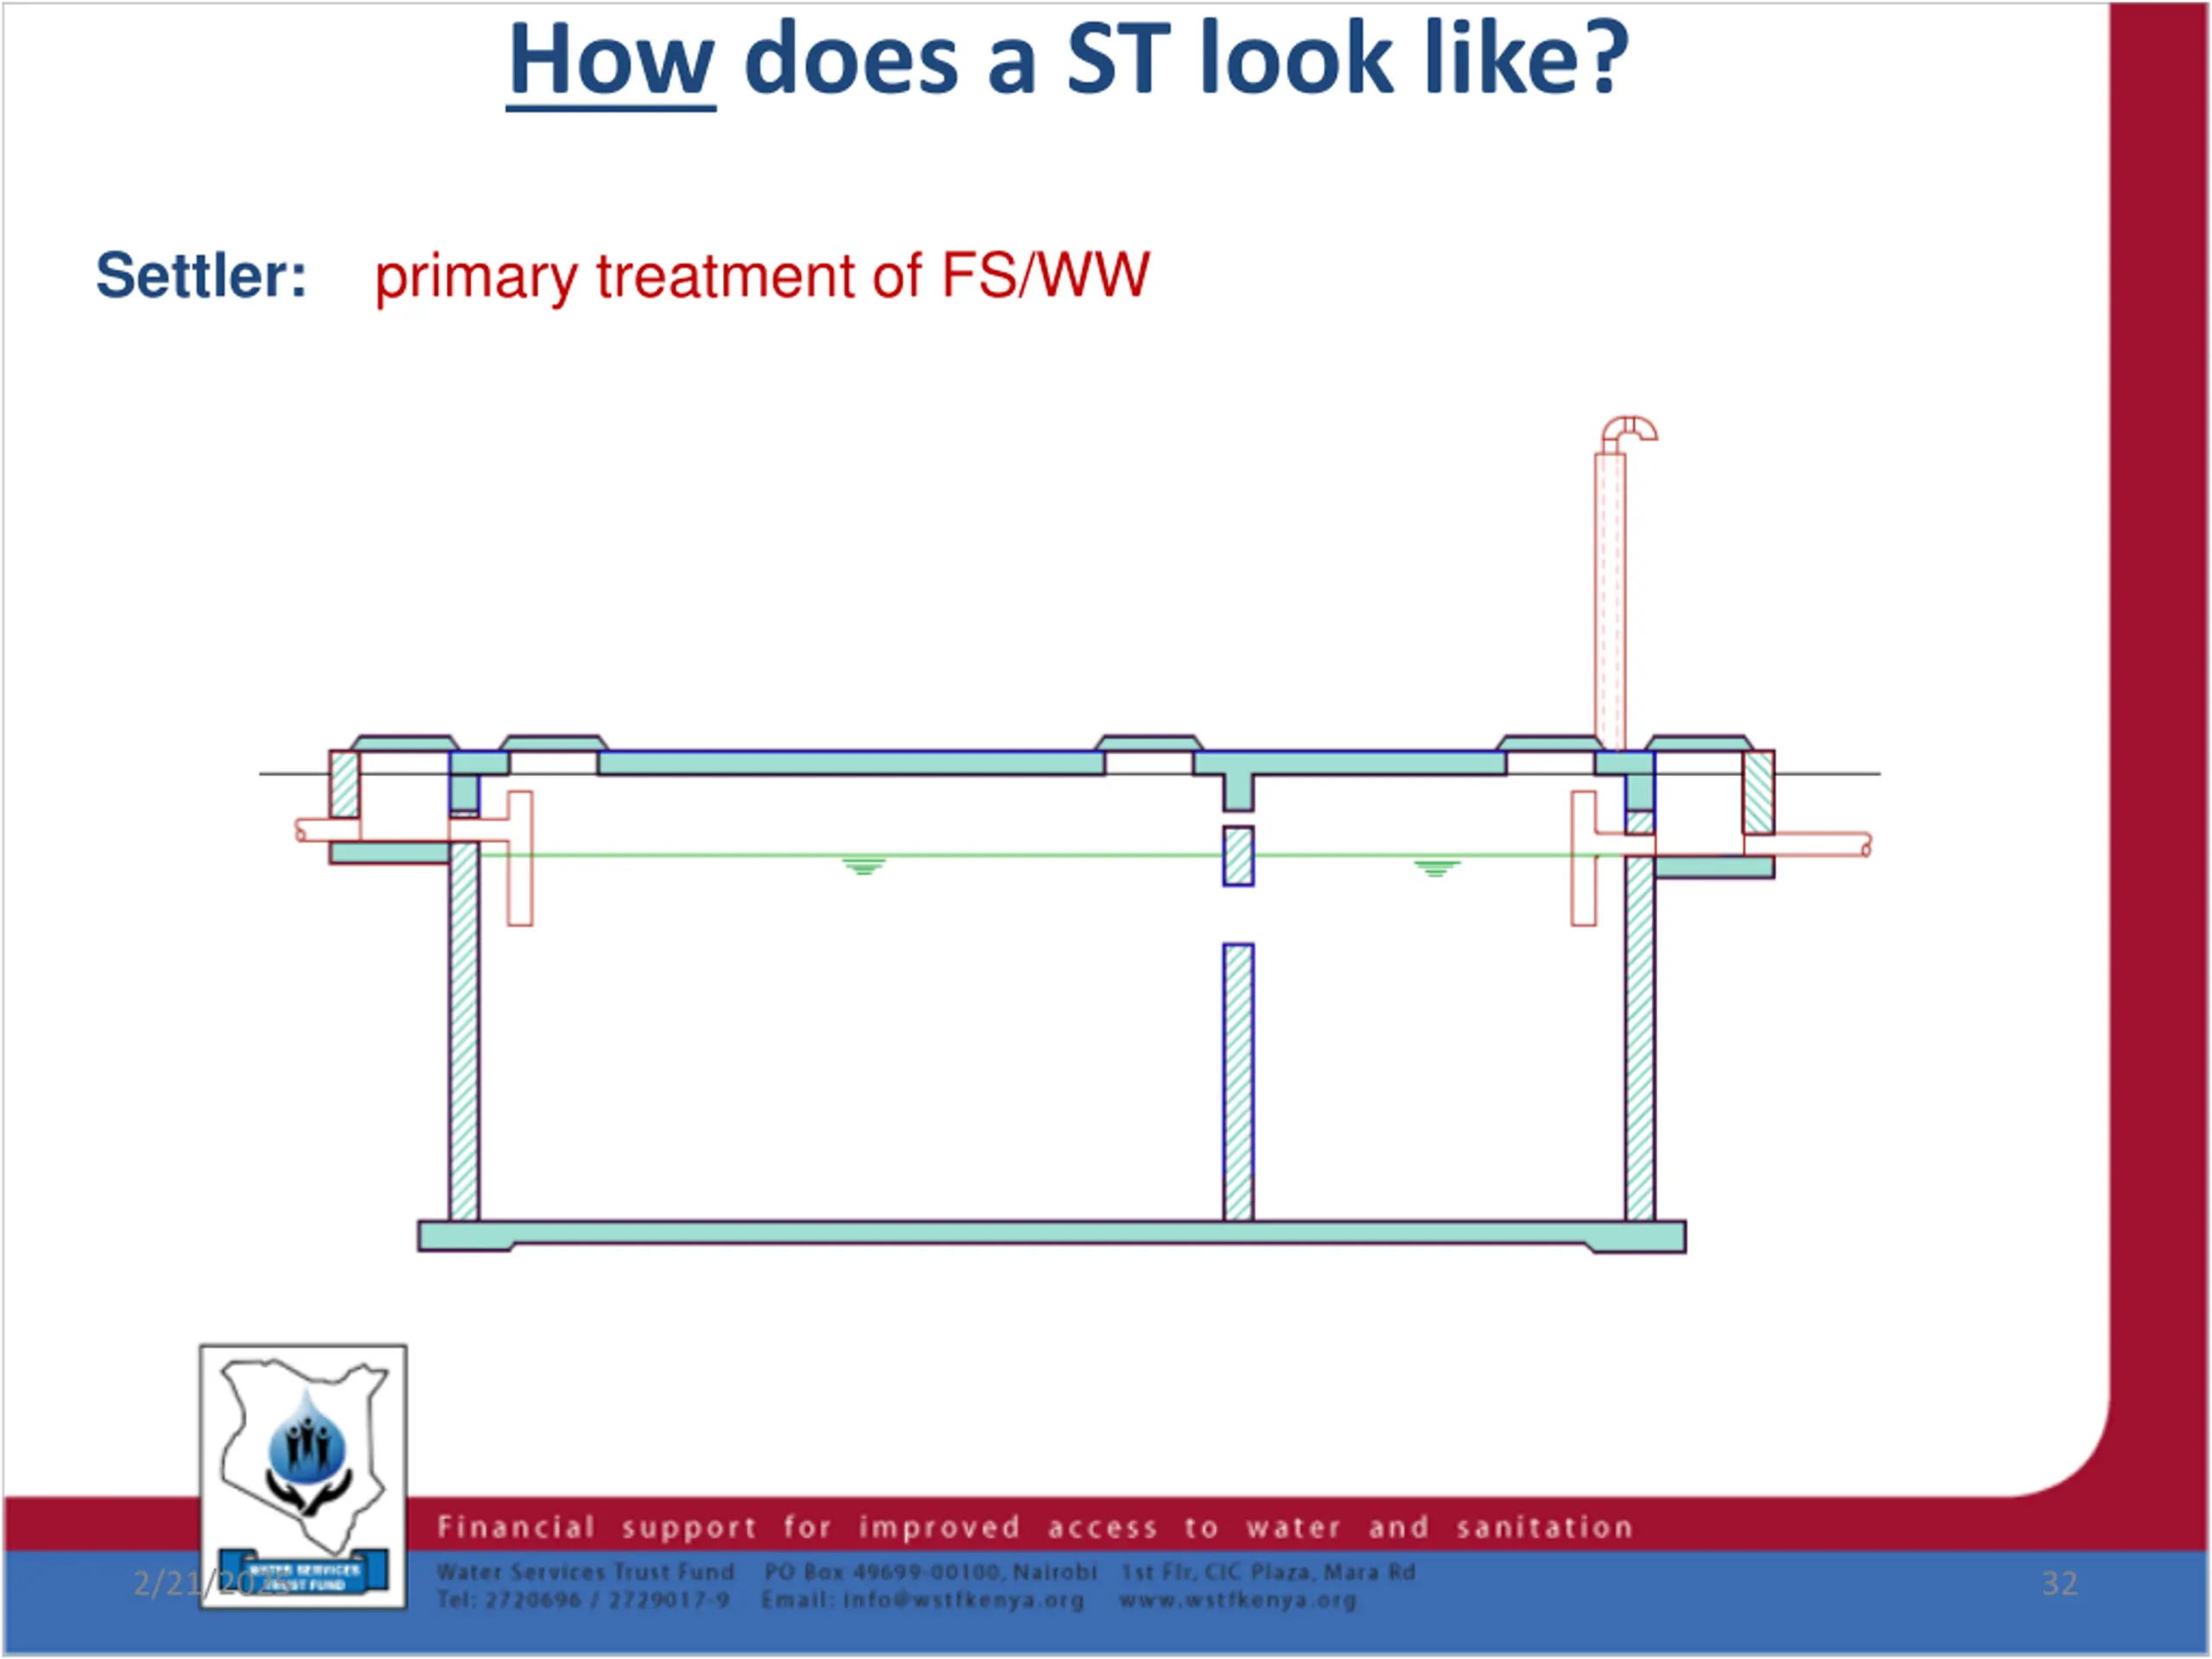The width and height of the screenshot is (2212, 1659).
Task: Click the email info@wstfkenya.org
Action: [923, 1600]
